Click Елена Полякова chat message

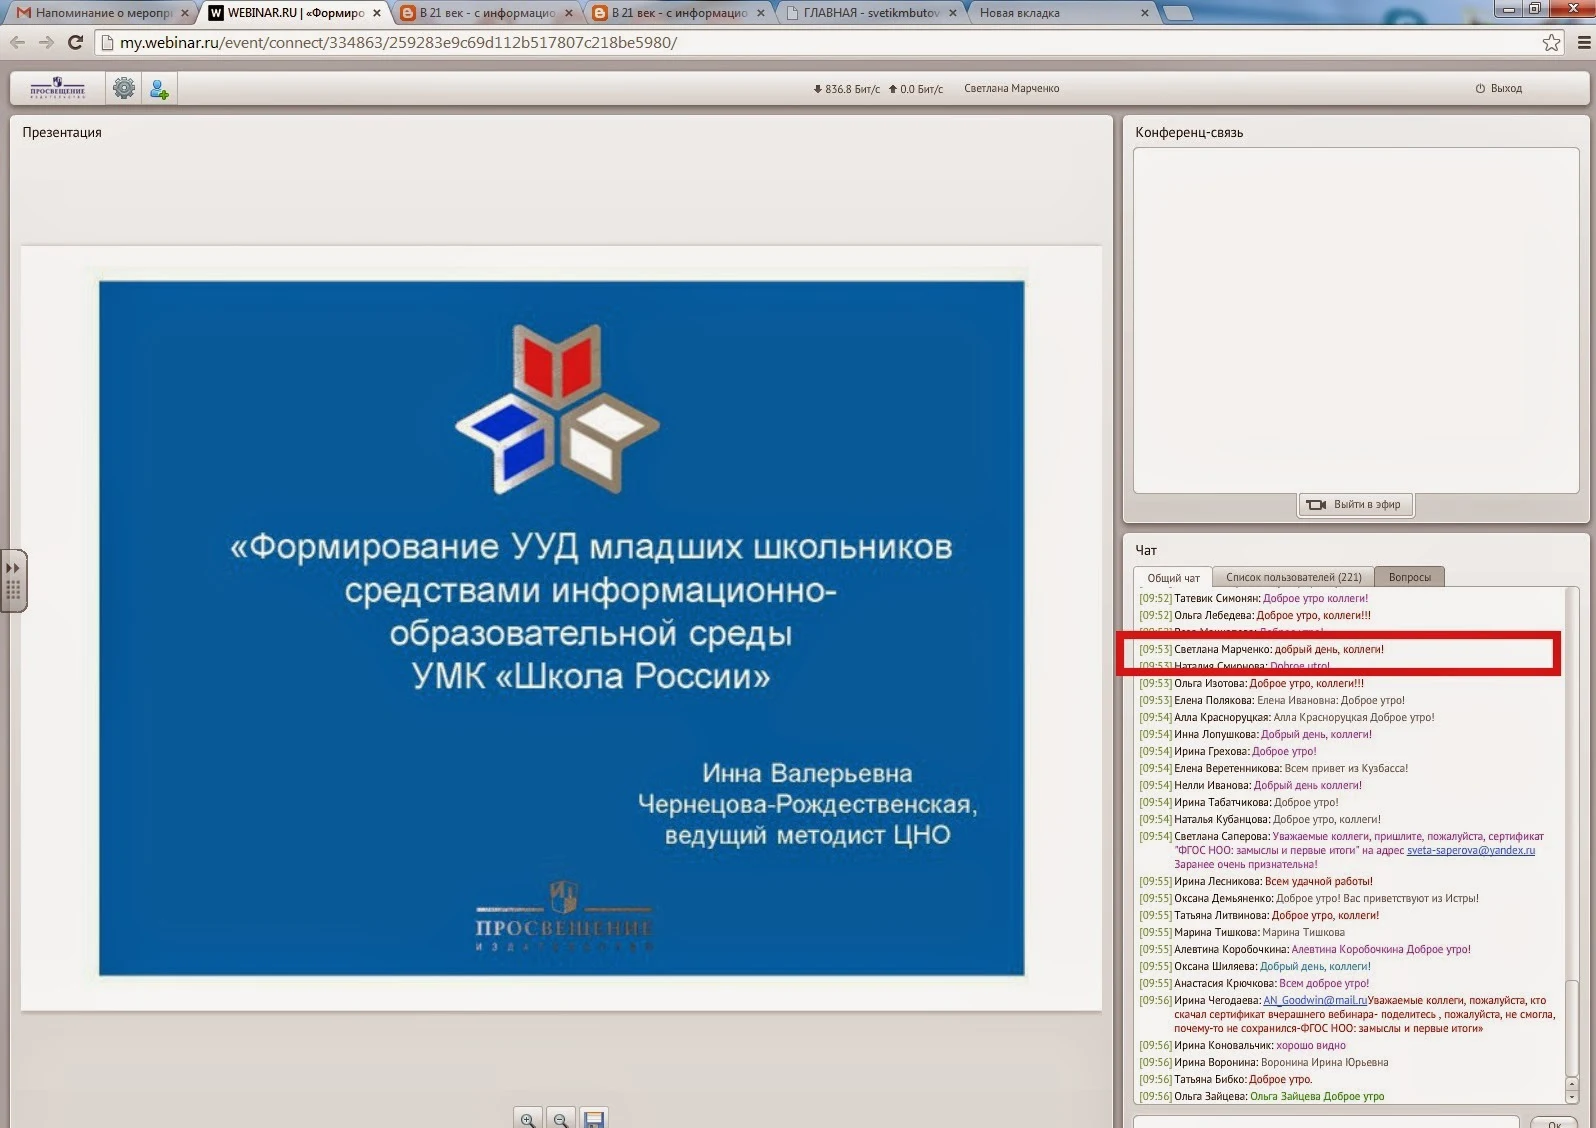coord(1272,700)
